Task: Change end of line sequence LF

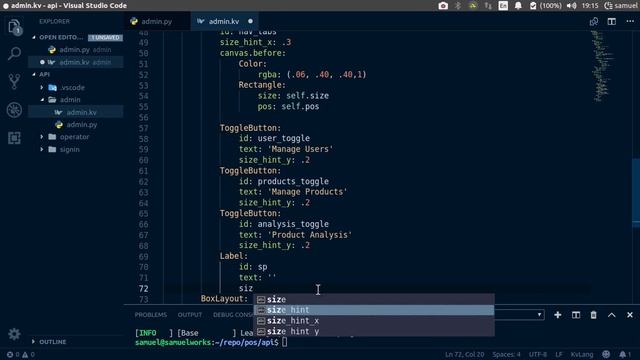Action: click(559, 354)
